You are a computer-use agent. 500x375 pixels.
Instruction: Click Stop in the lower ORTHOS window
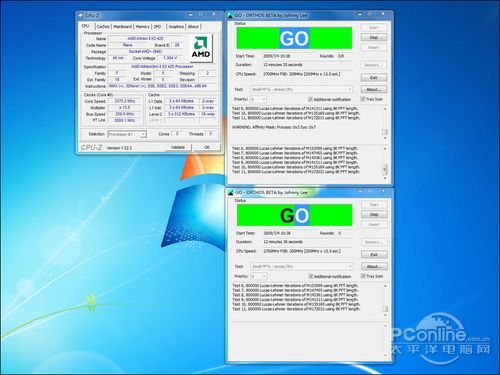(x=374, y=214)
